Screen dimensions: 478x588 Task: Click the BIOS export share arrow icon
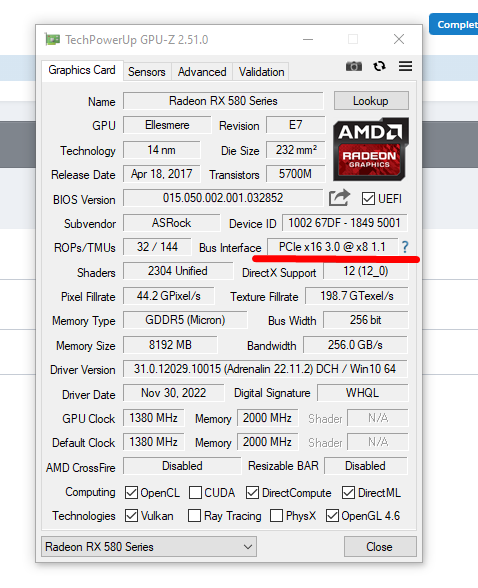tap(339, 198)
